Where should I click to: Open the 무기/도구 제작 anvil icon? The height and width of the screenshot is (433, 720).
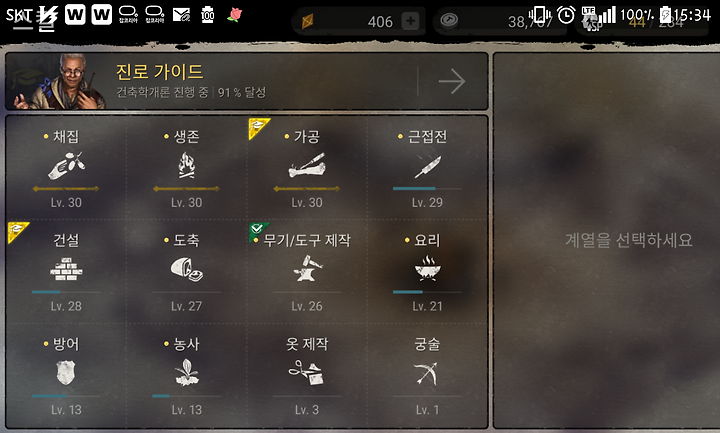pyautogui.click(x=307, y=269)
